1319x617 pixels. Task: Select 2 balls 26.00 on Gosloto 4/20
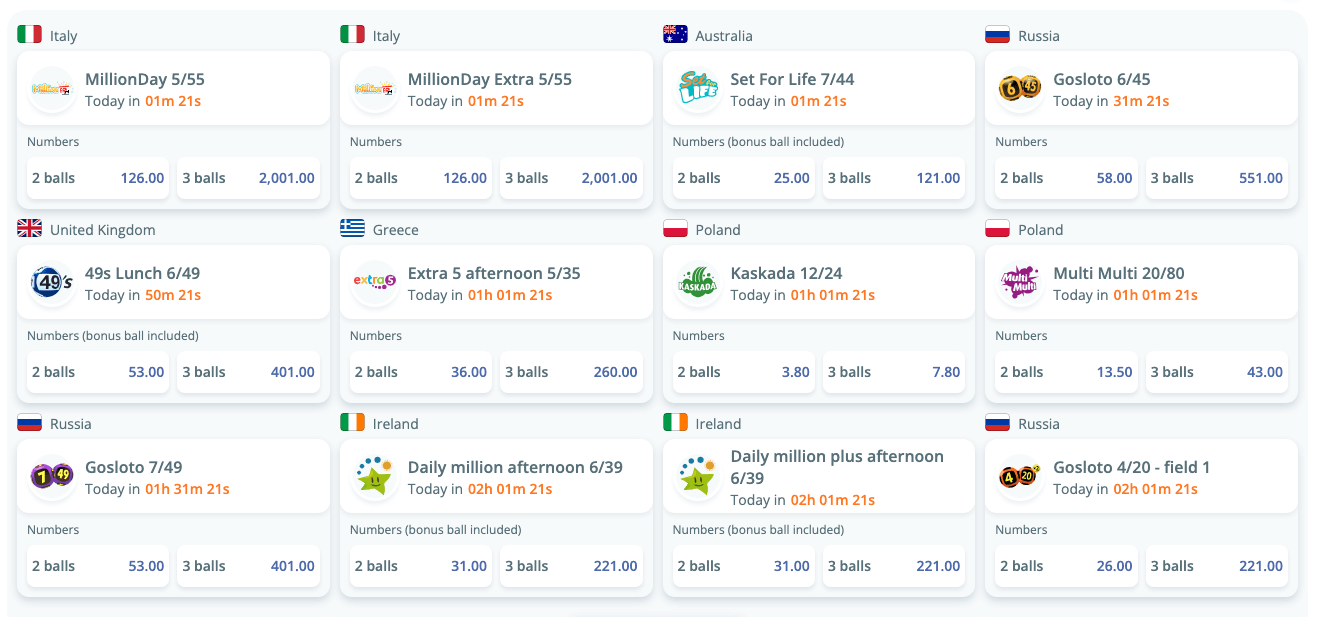(x=1066, y=566)
